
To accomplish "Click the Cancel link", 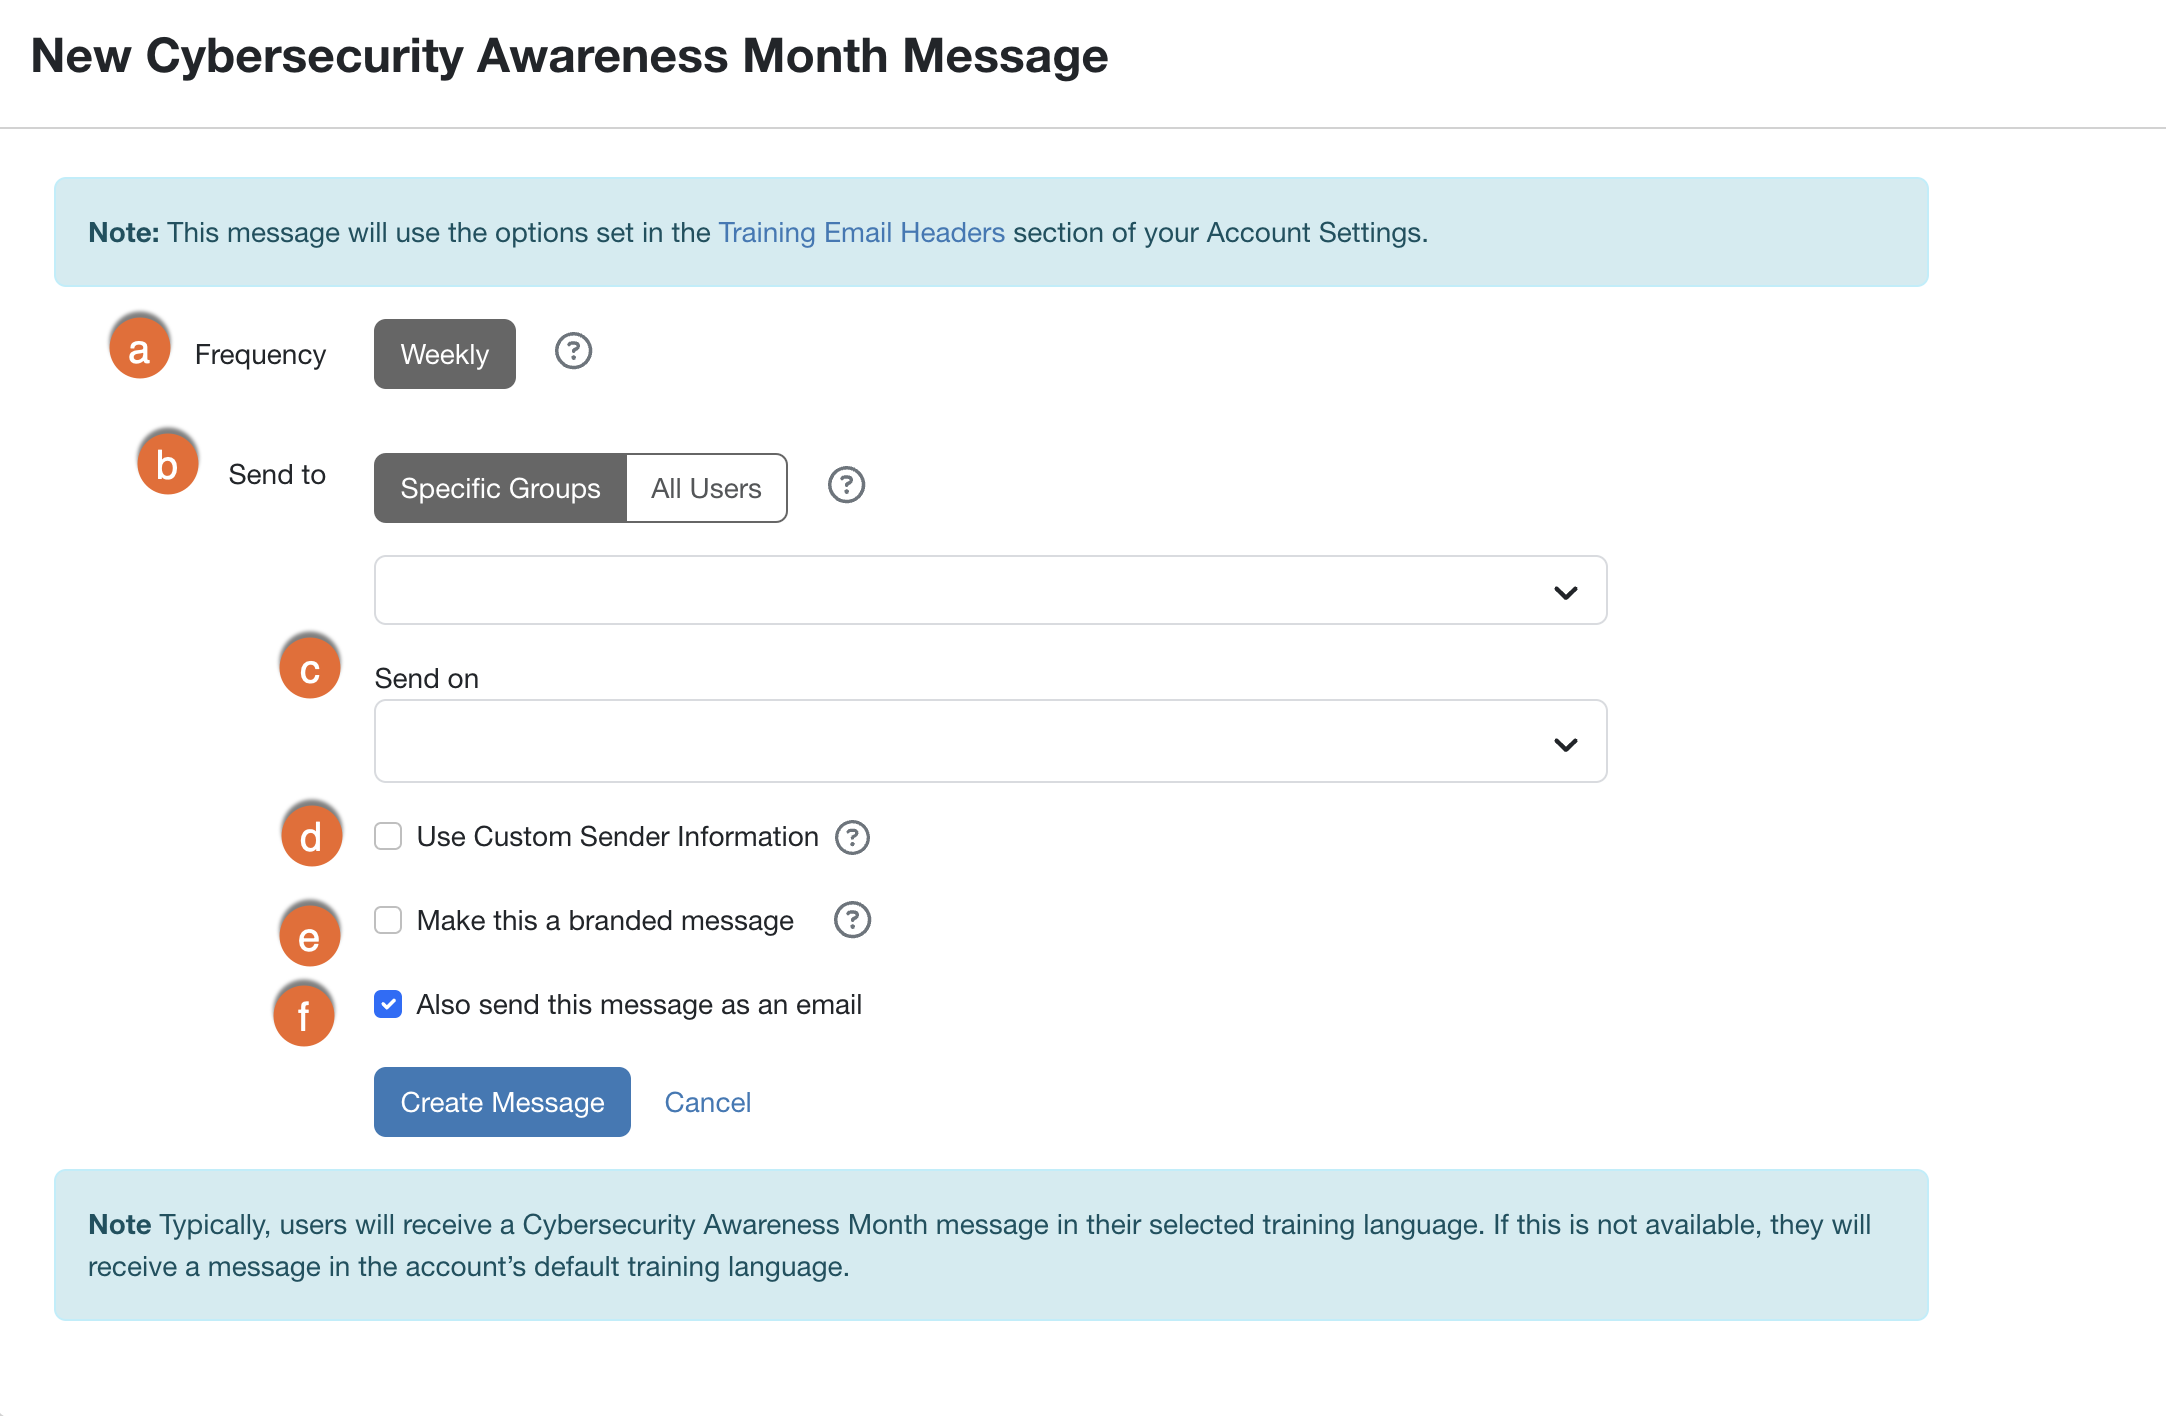I will pos(707,1101).
